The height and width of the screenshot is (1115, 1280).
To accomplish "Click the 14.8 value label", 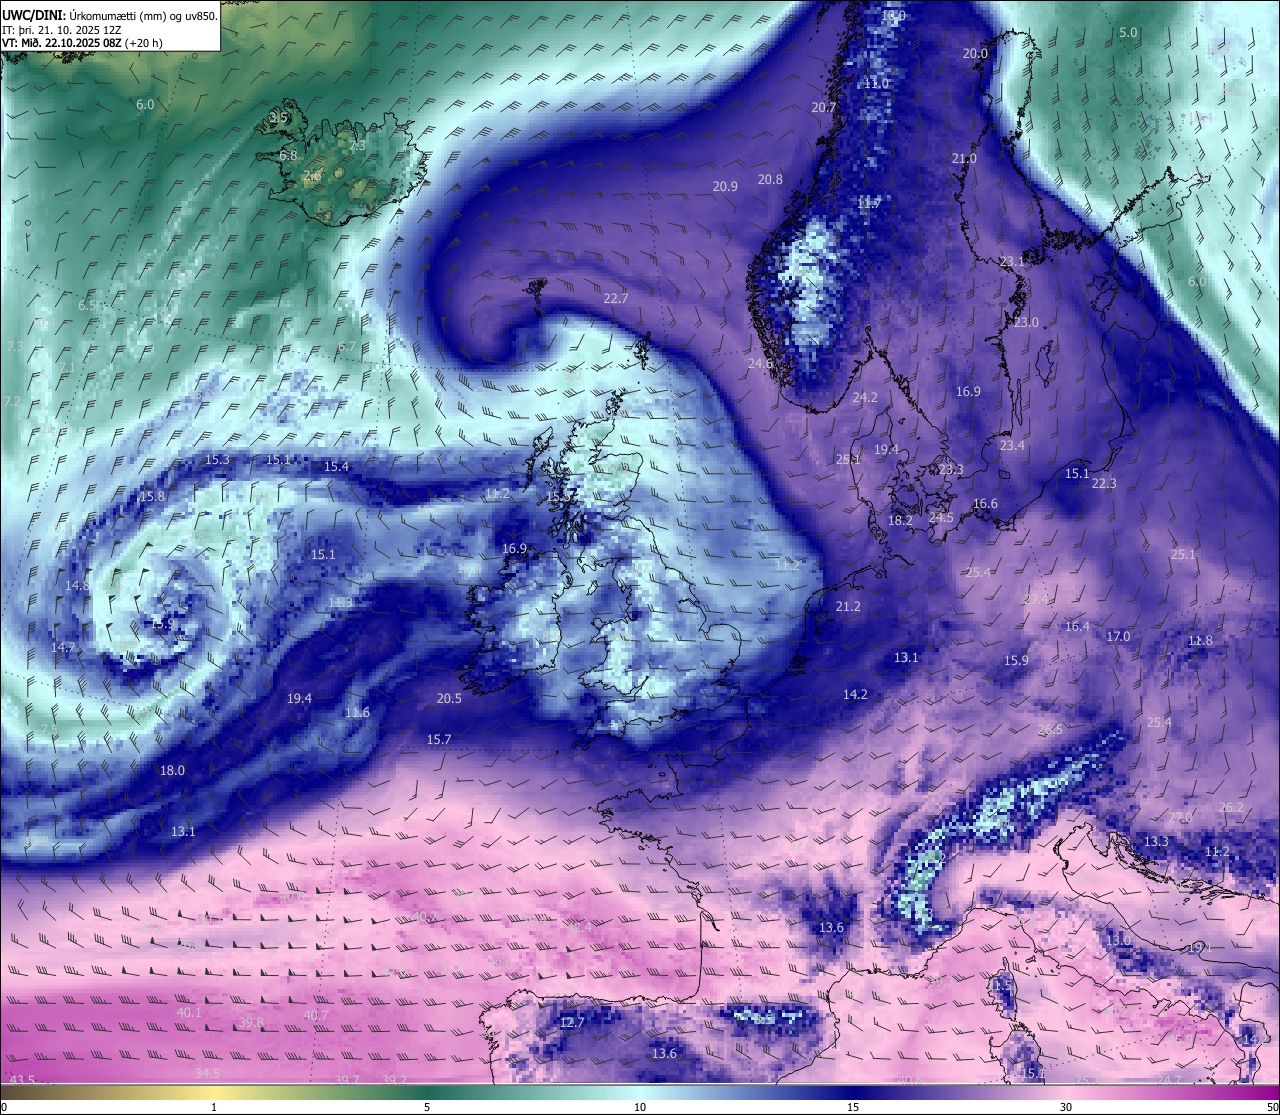I will 77,585.
